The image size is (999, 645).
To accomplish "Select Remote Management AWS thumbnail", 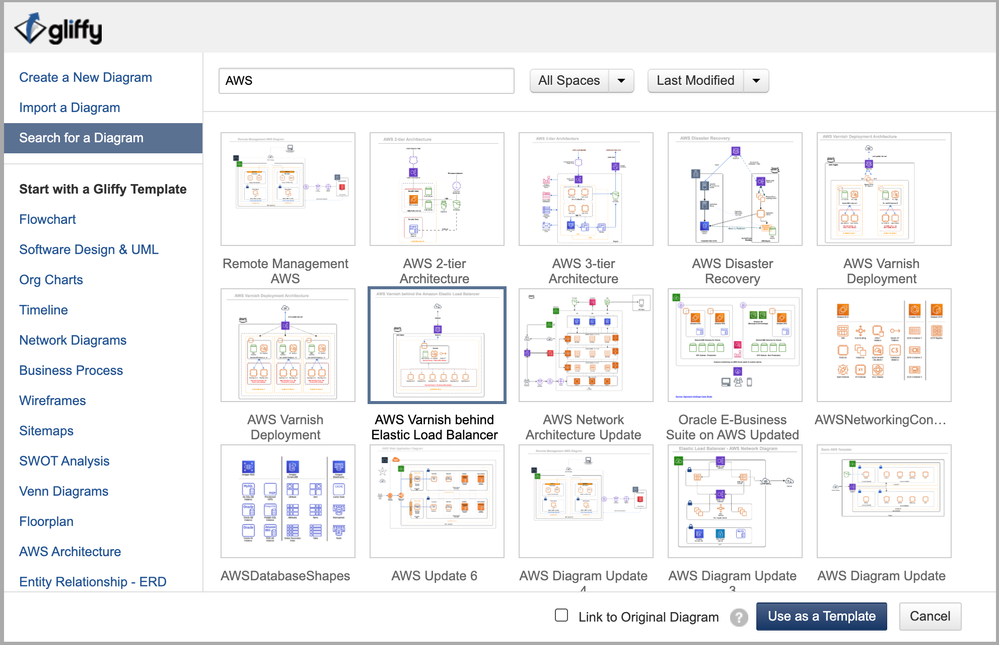I will click(288, 189).
